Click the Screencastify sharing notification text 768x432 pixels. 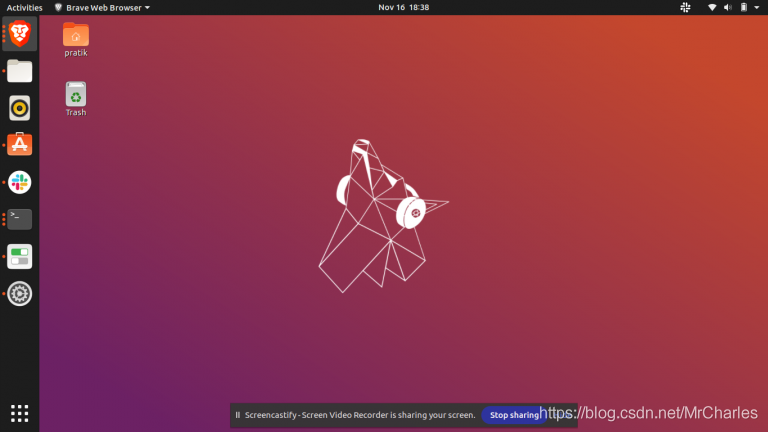(360, 415)
